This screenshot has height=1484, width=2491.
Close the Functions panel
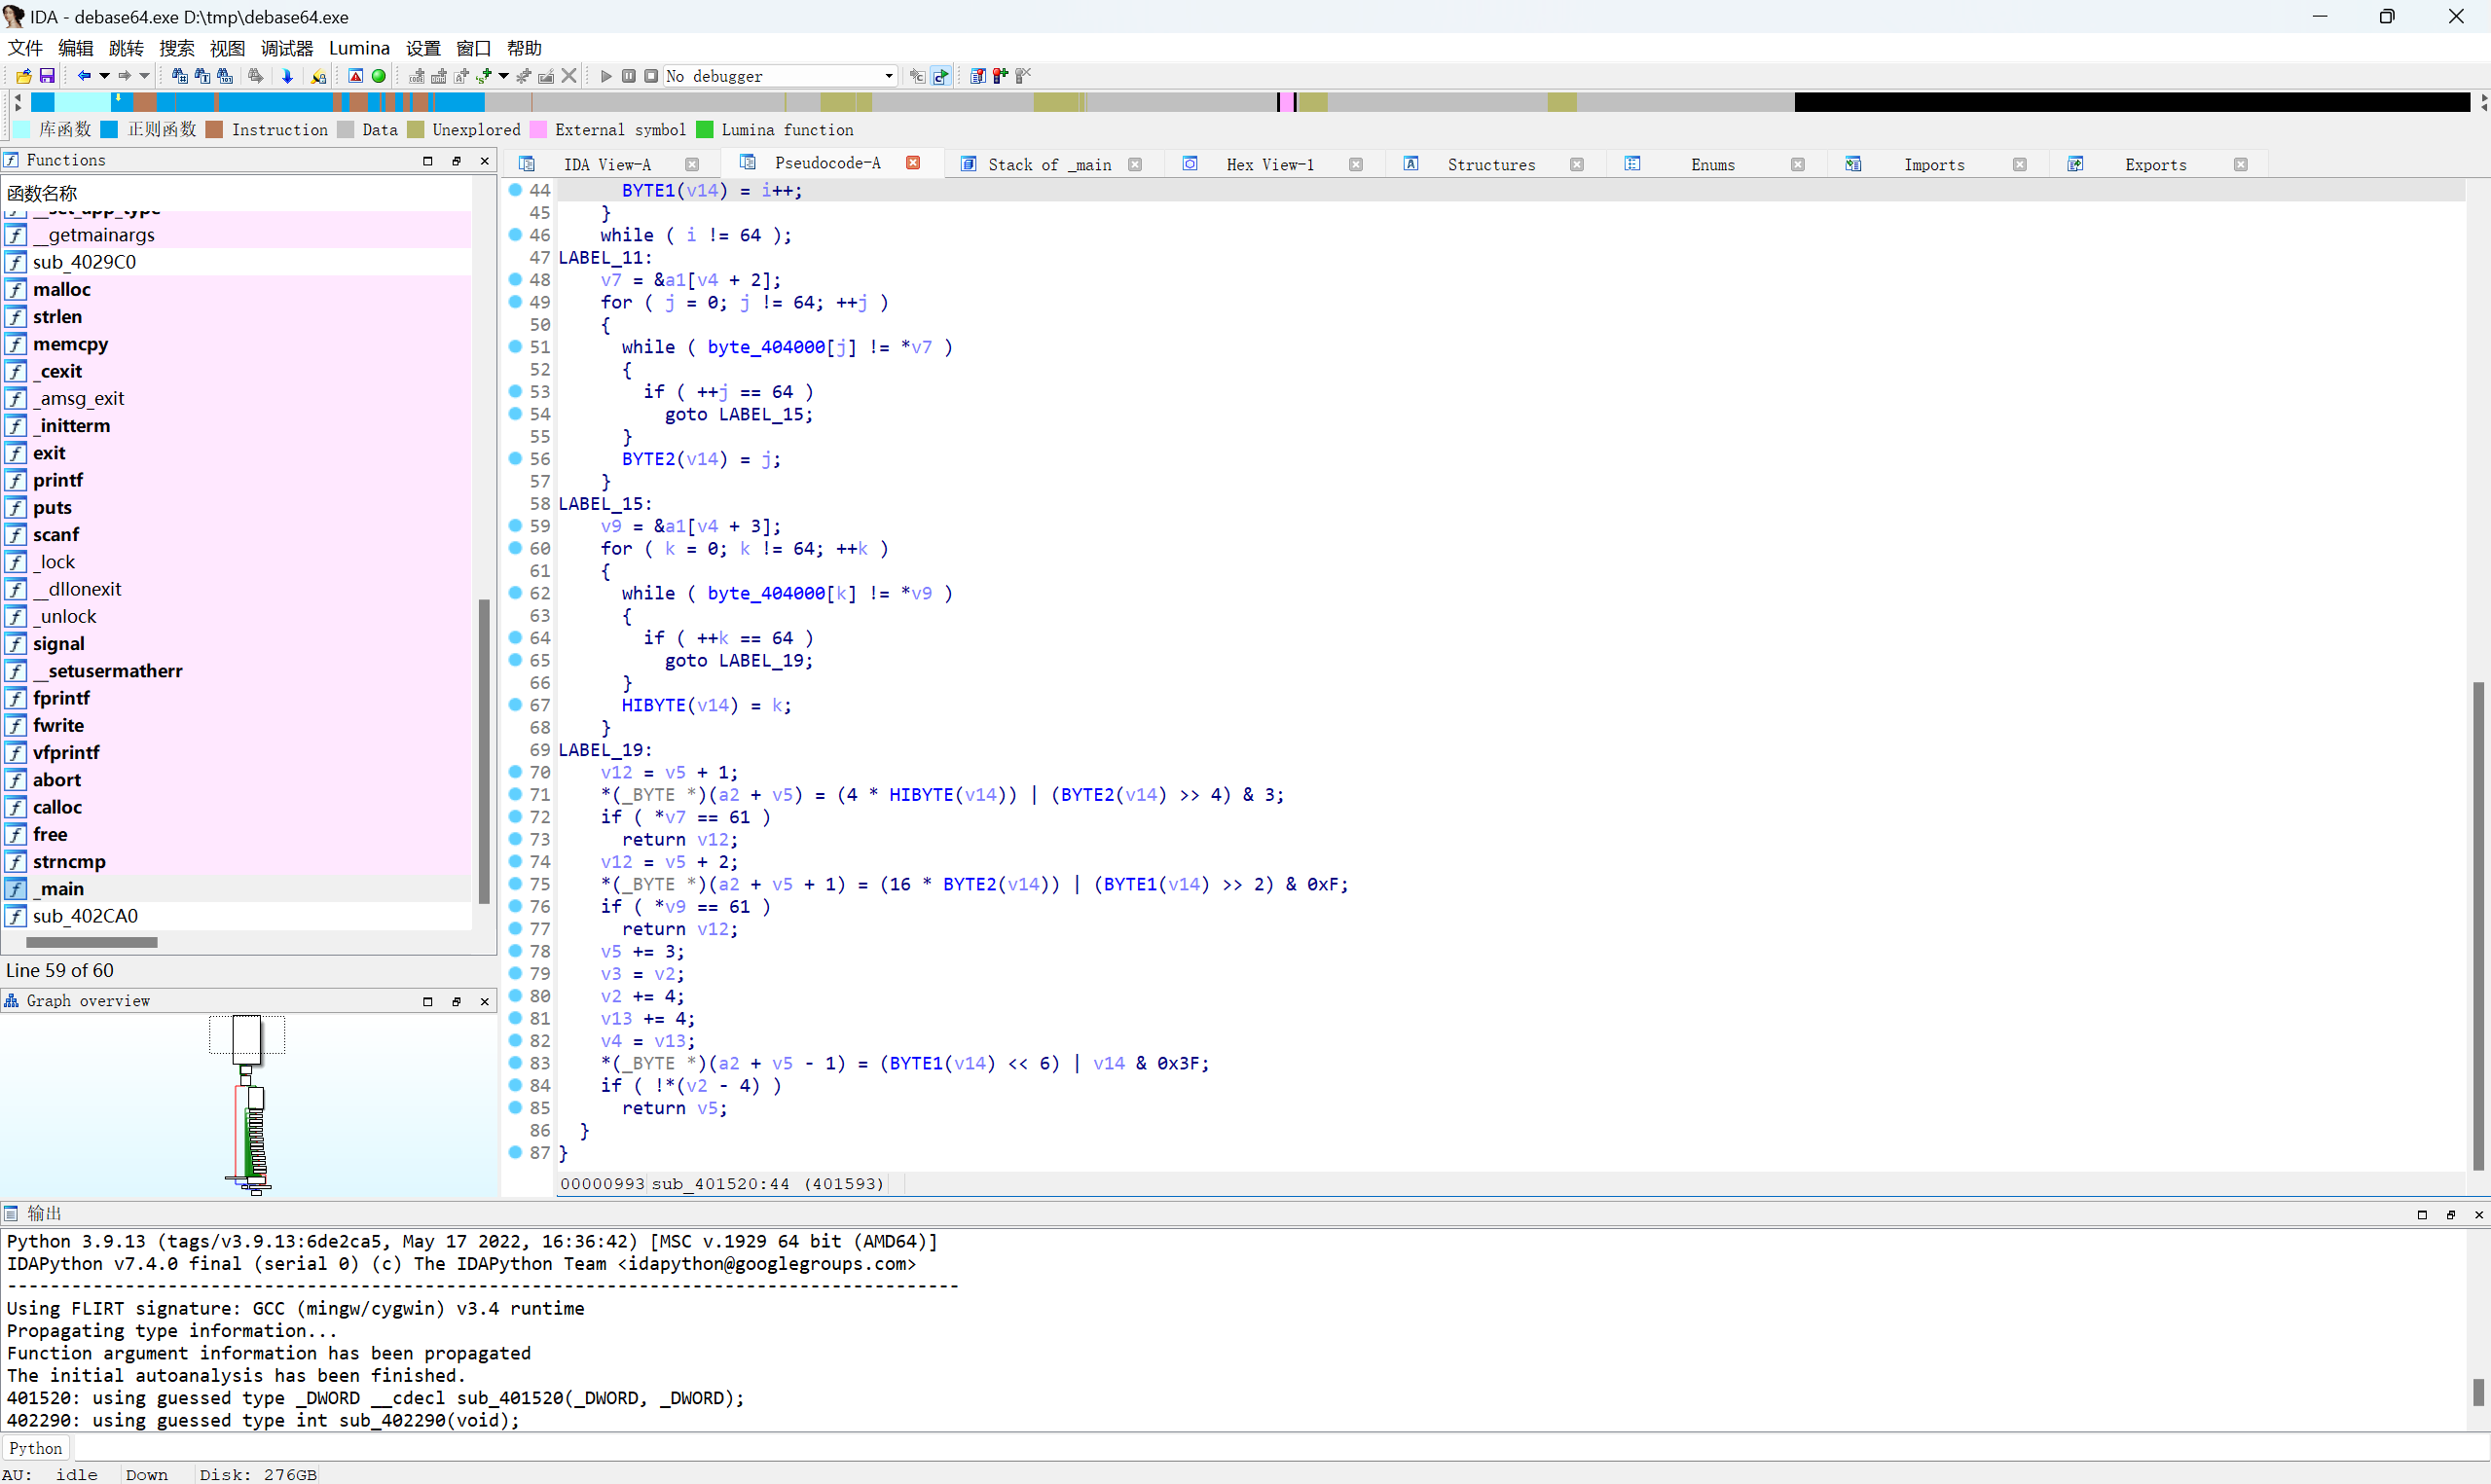coord(485,160)
